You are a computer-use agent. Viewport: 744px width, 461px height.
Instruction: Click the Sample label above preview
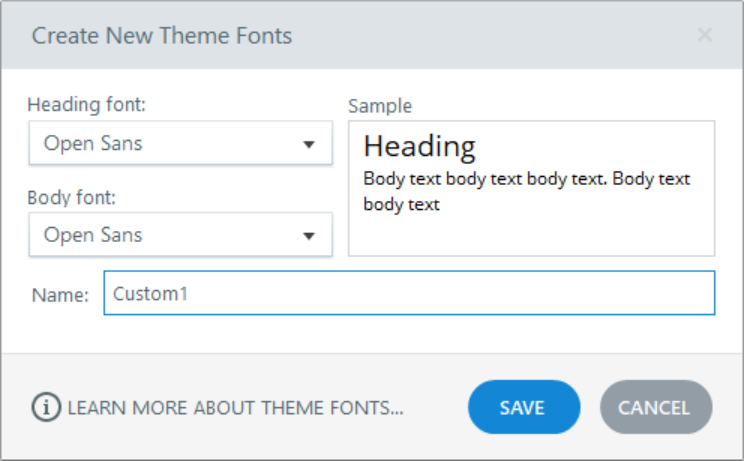coord(379,106)
